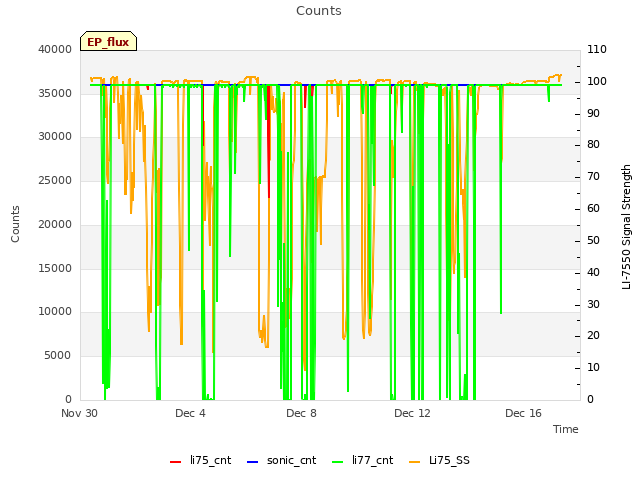Screen dimensions: 640x480
Task: Click the LI-7550 Signal Strength axis label
Action: point(626,227)
